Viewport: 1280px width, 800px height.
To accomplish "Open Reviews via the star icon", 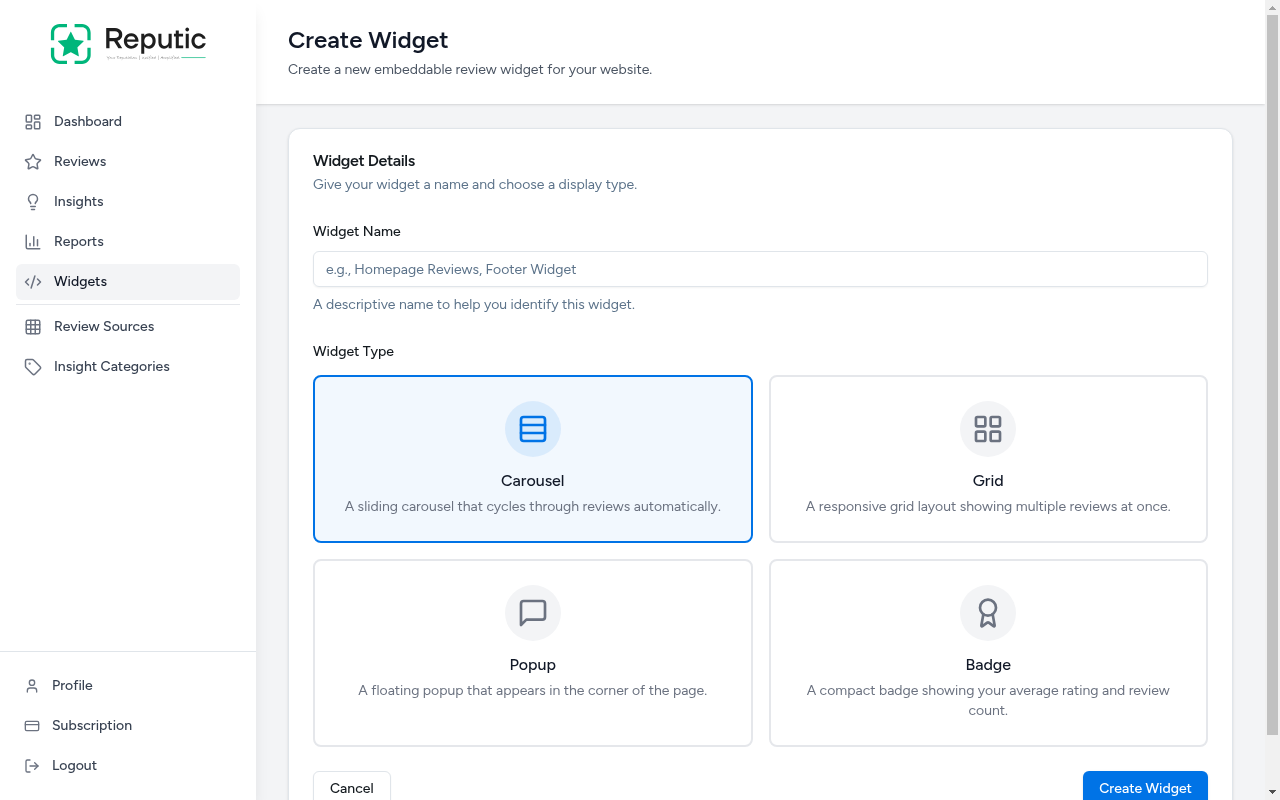I will coord(33,161).
